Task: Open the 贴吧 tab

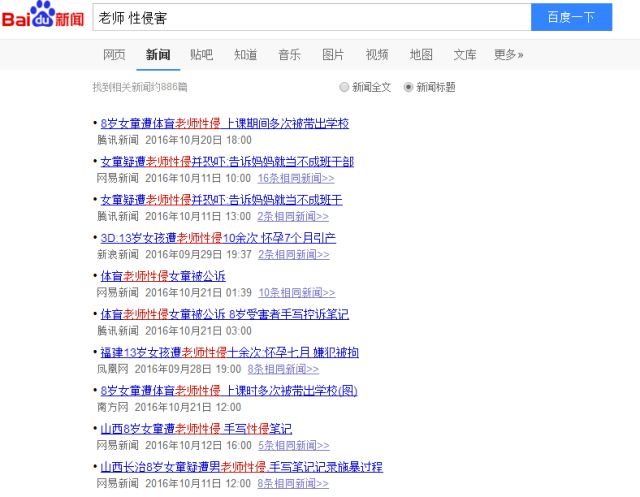Action: 202,55
